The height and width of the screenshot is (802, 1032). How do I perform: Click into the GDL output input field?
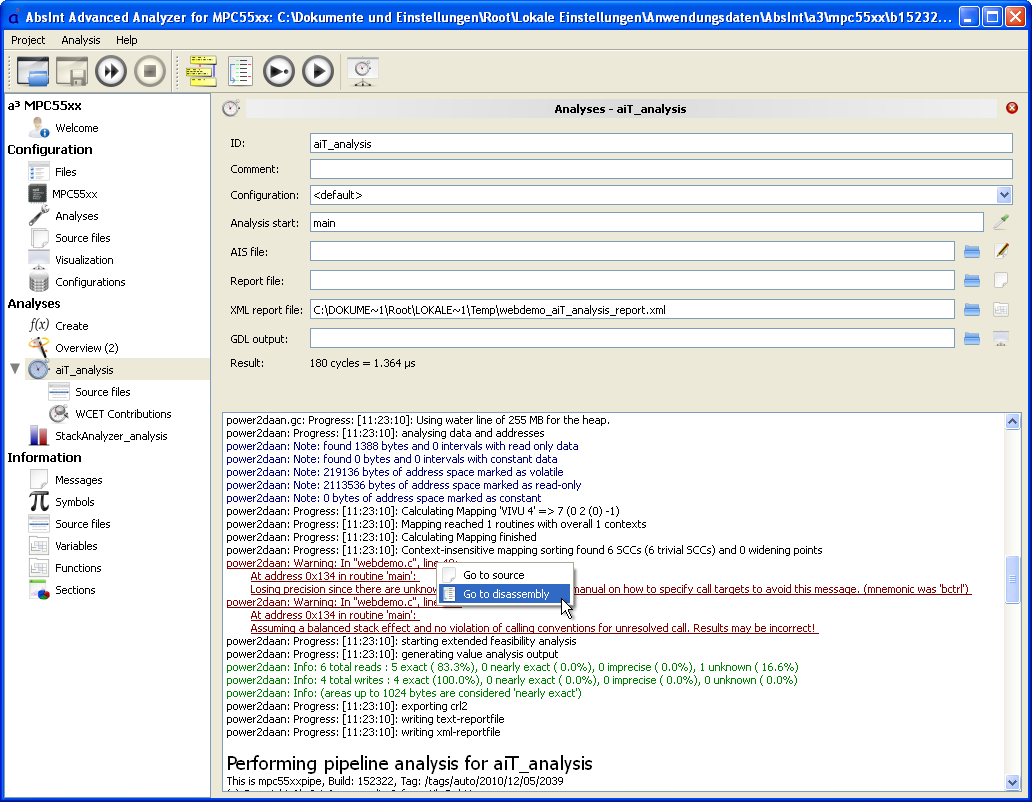(x=632, y=338)
